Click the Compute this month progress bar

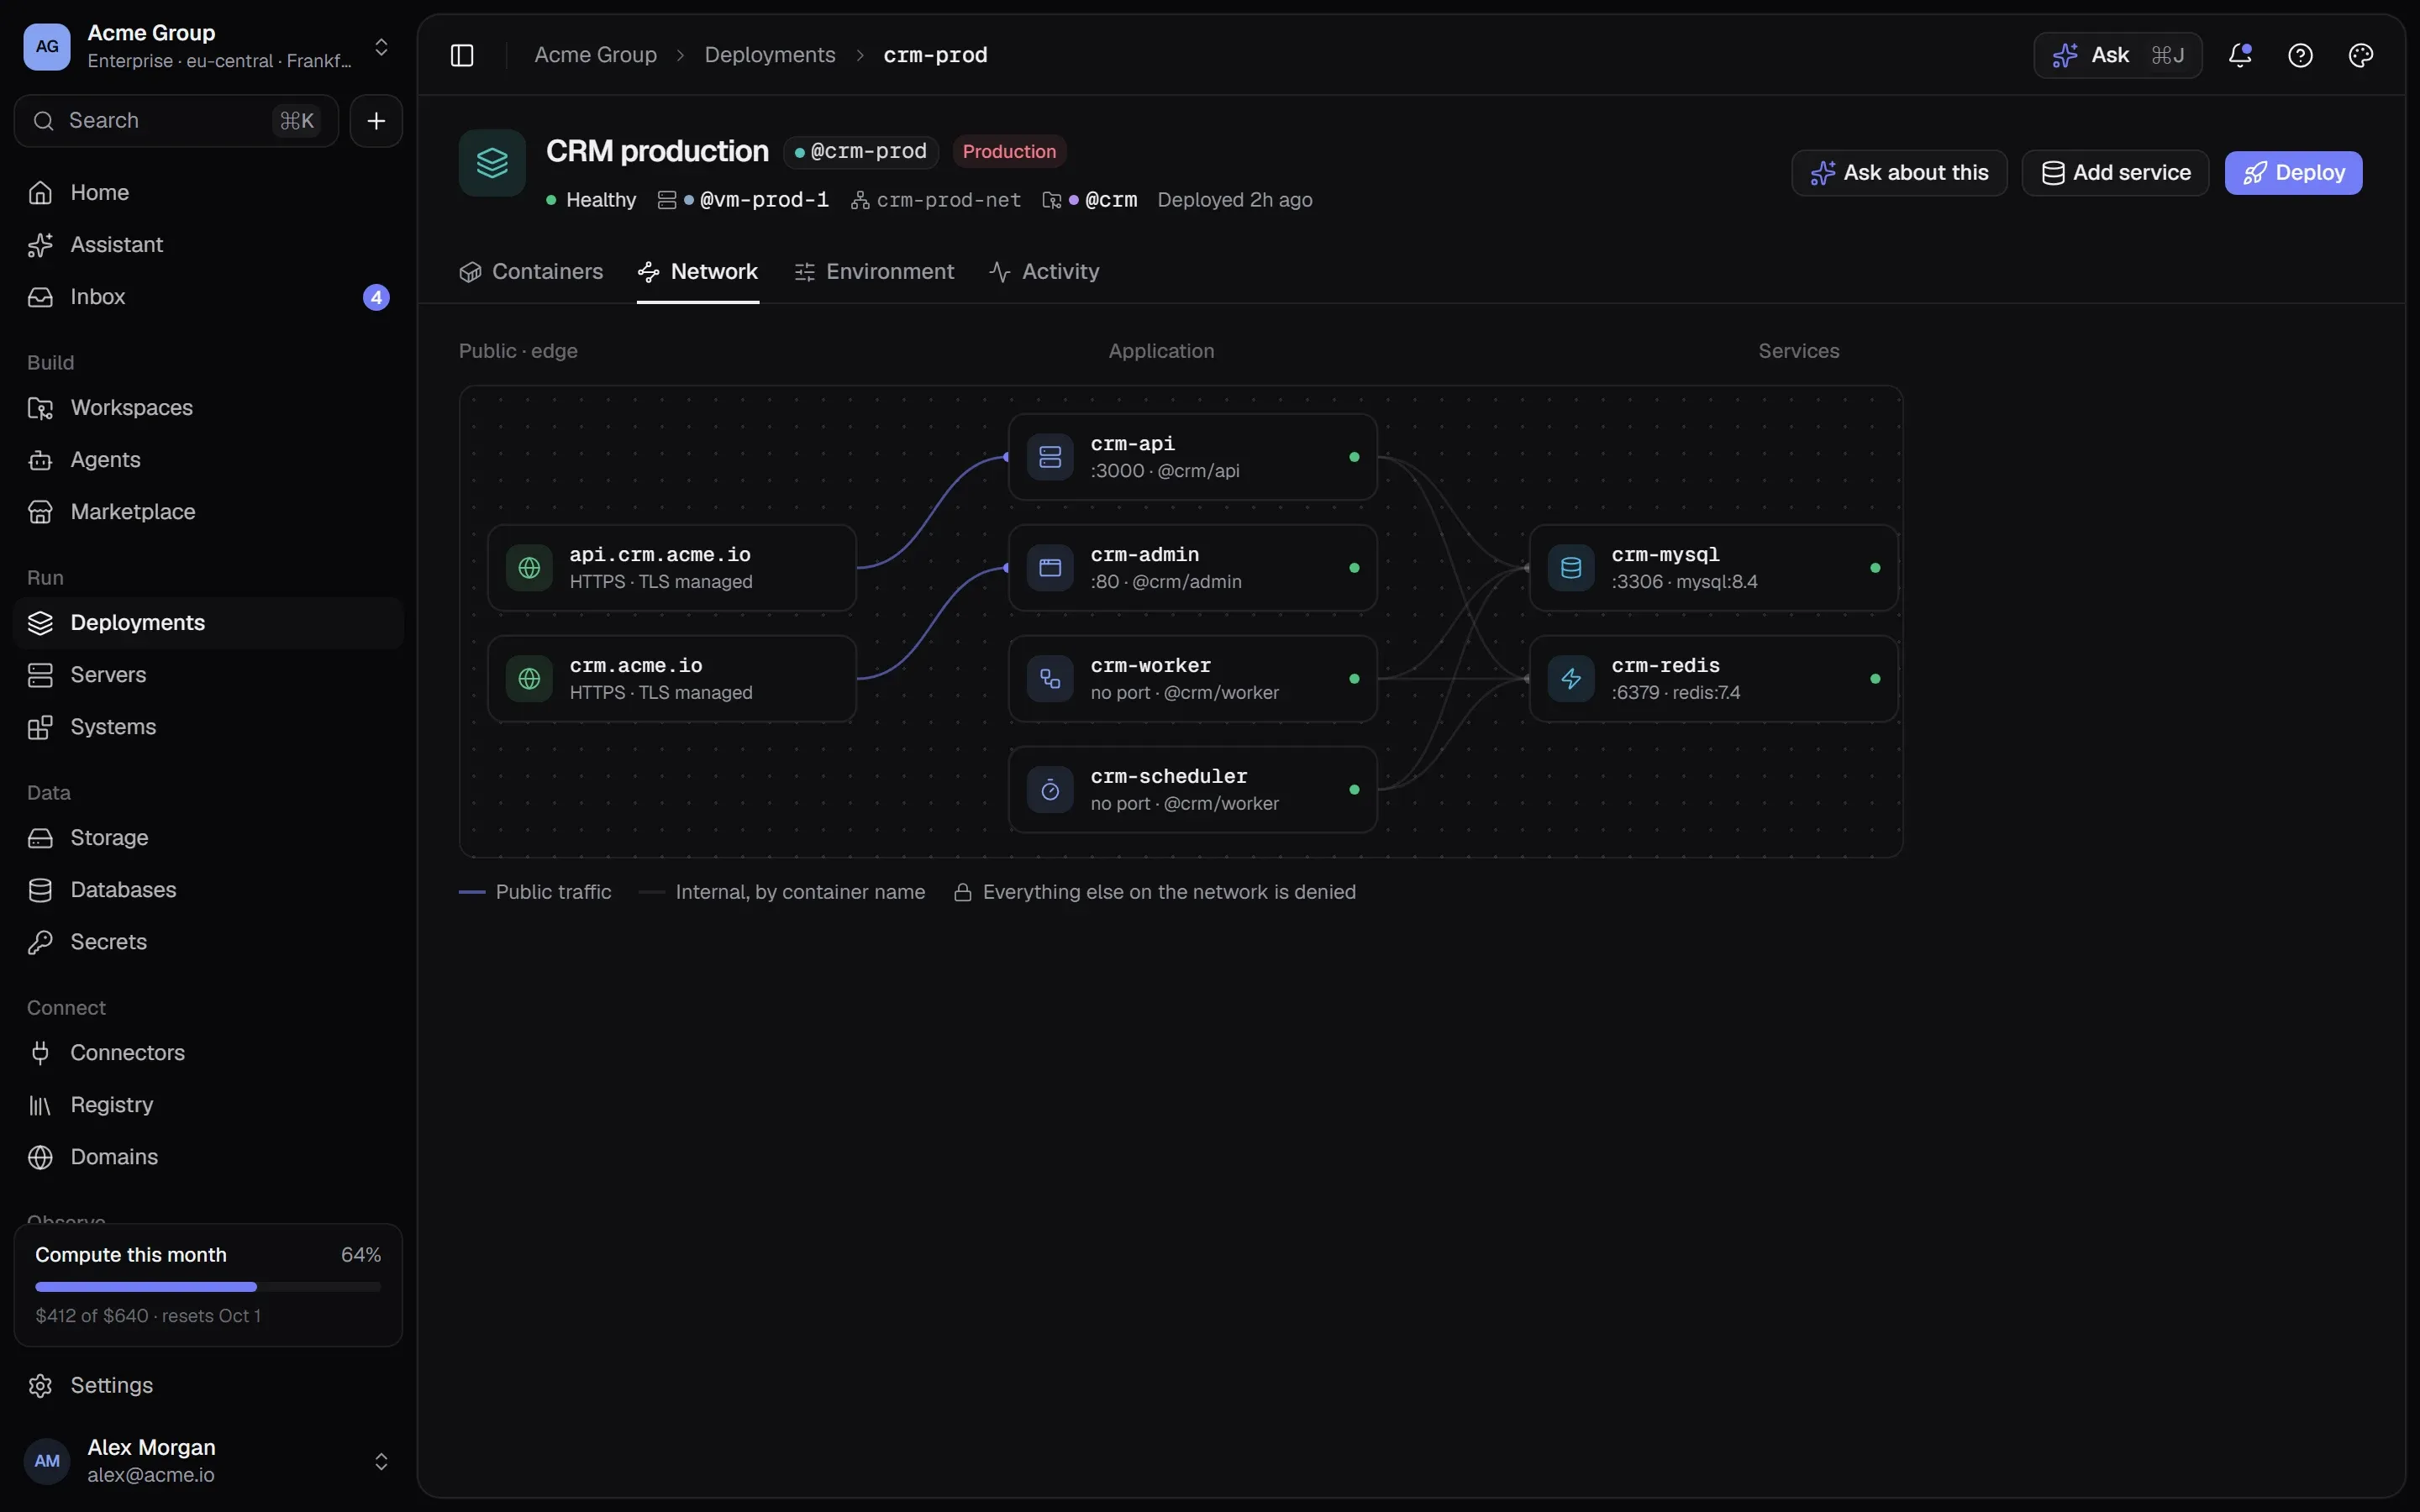(208, 1287)
